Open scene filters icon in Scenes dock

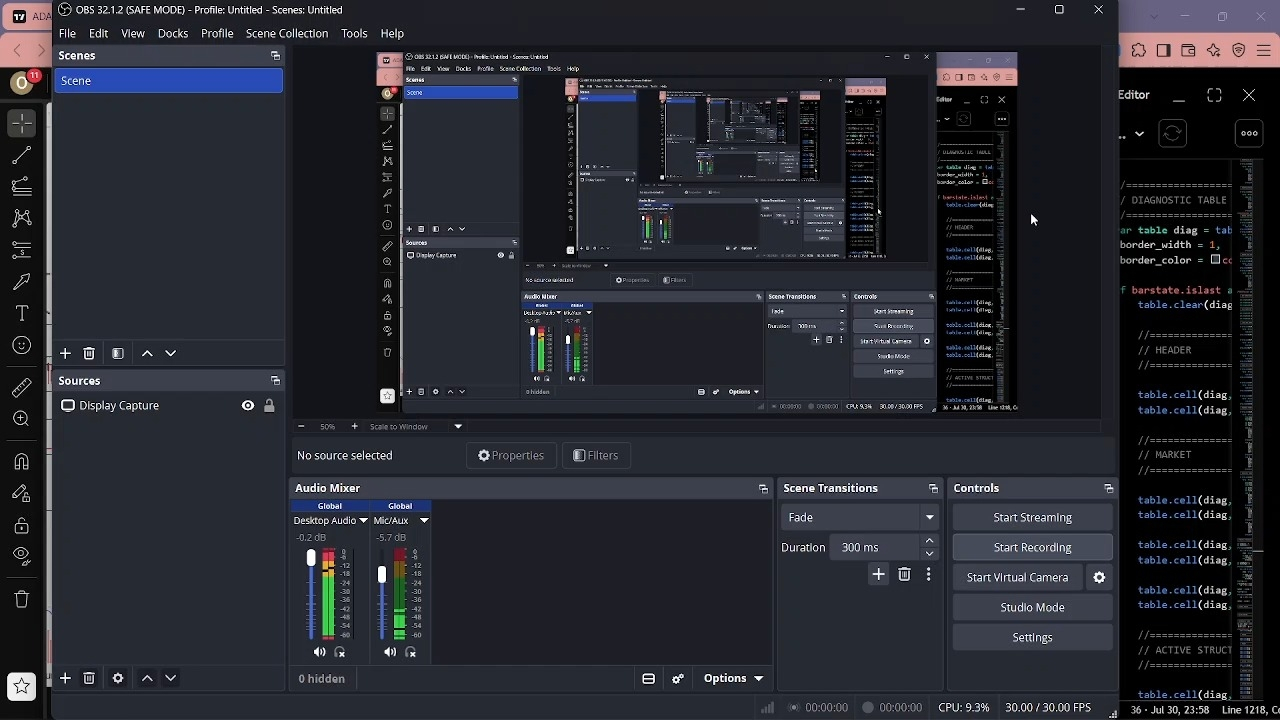[x=118, y=353]
